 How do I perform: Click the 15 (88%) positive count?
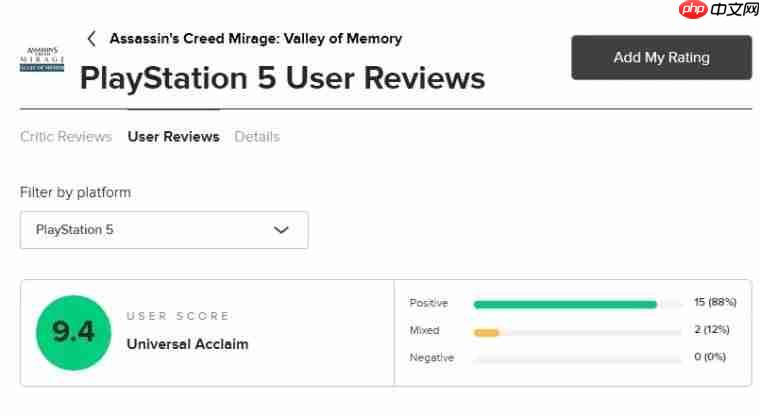714,303
